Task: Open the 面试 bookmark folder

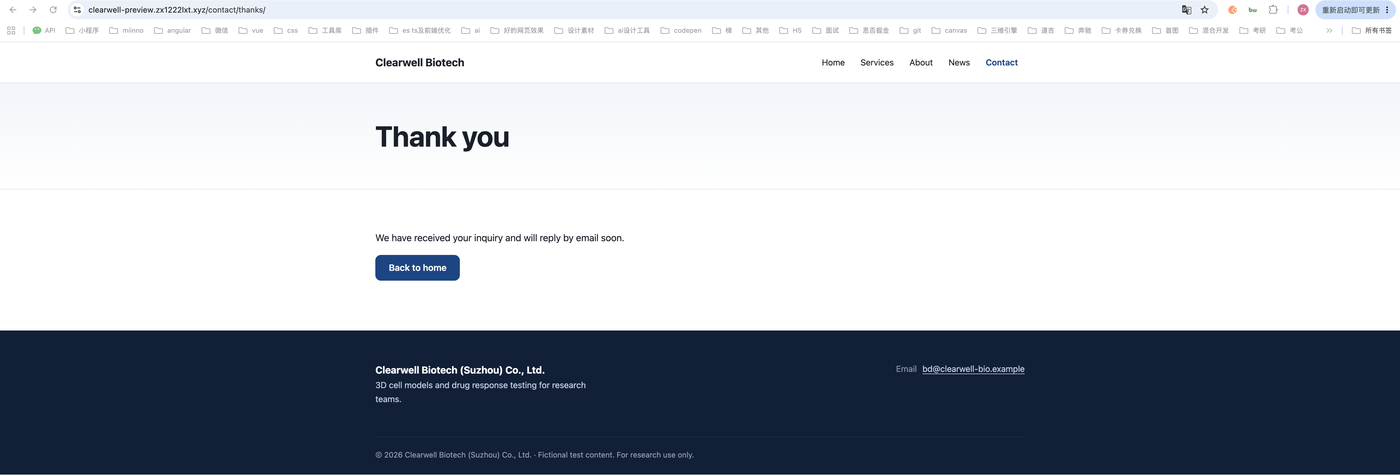Action: click(x=825, y=30)
